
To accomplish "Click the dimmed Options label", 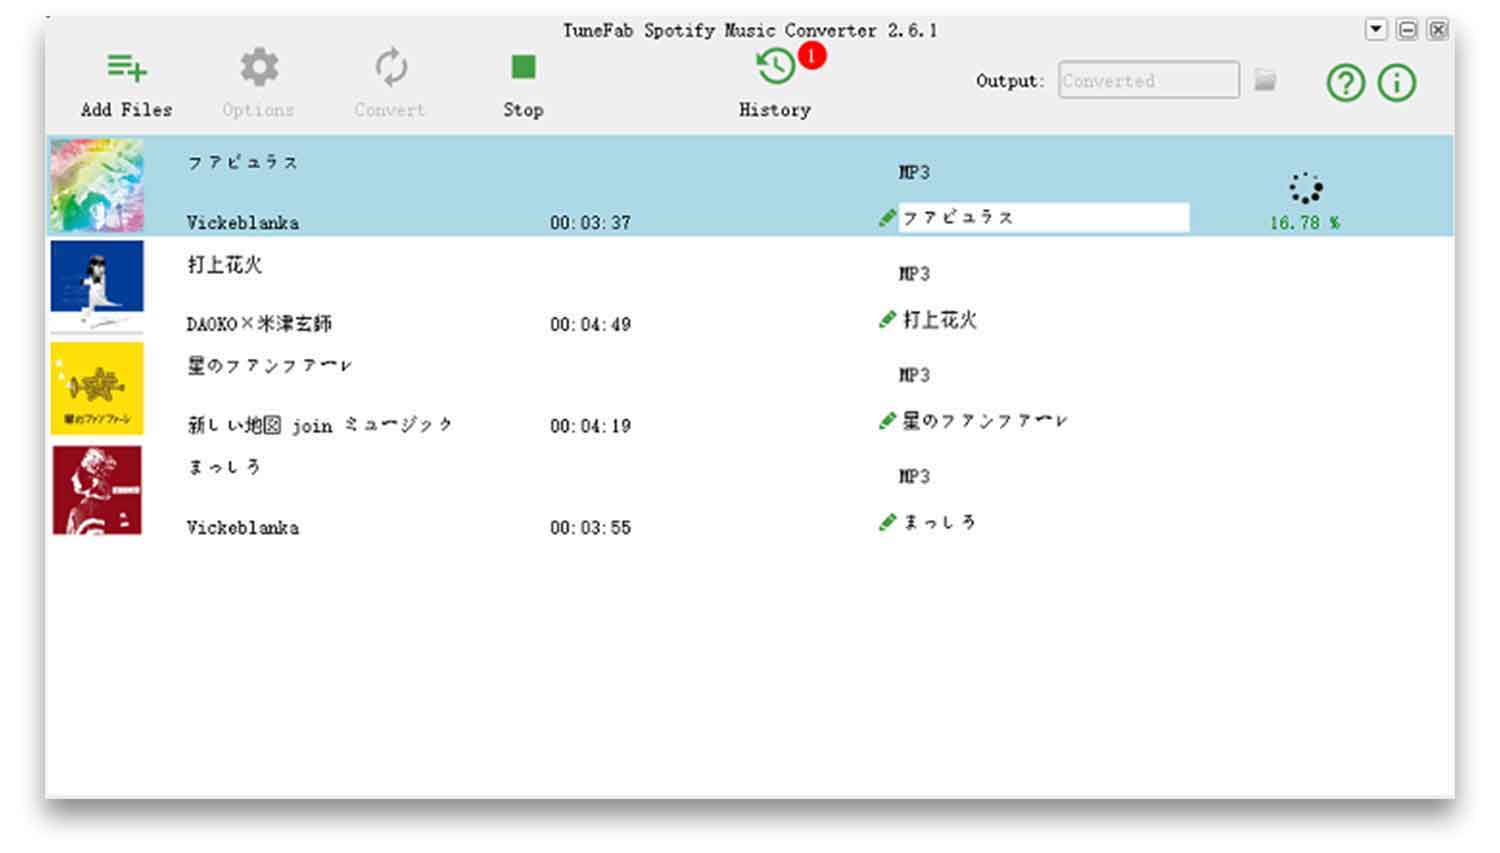I will coord(258,110).
